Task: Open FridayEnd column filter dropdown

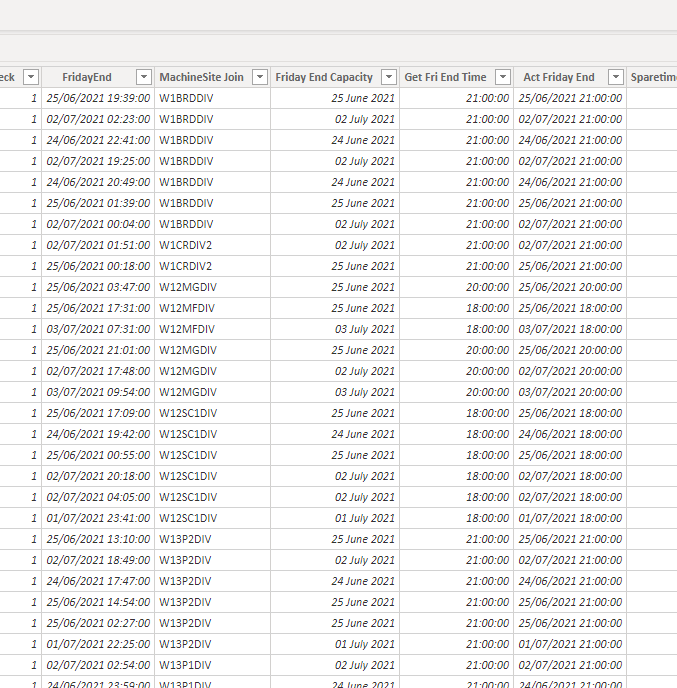Action: 143,77
